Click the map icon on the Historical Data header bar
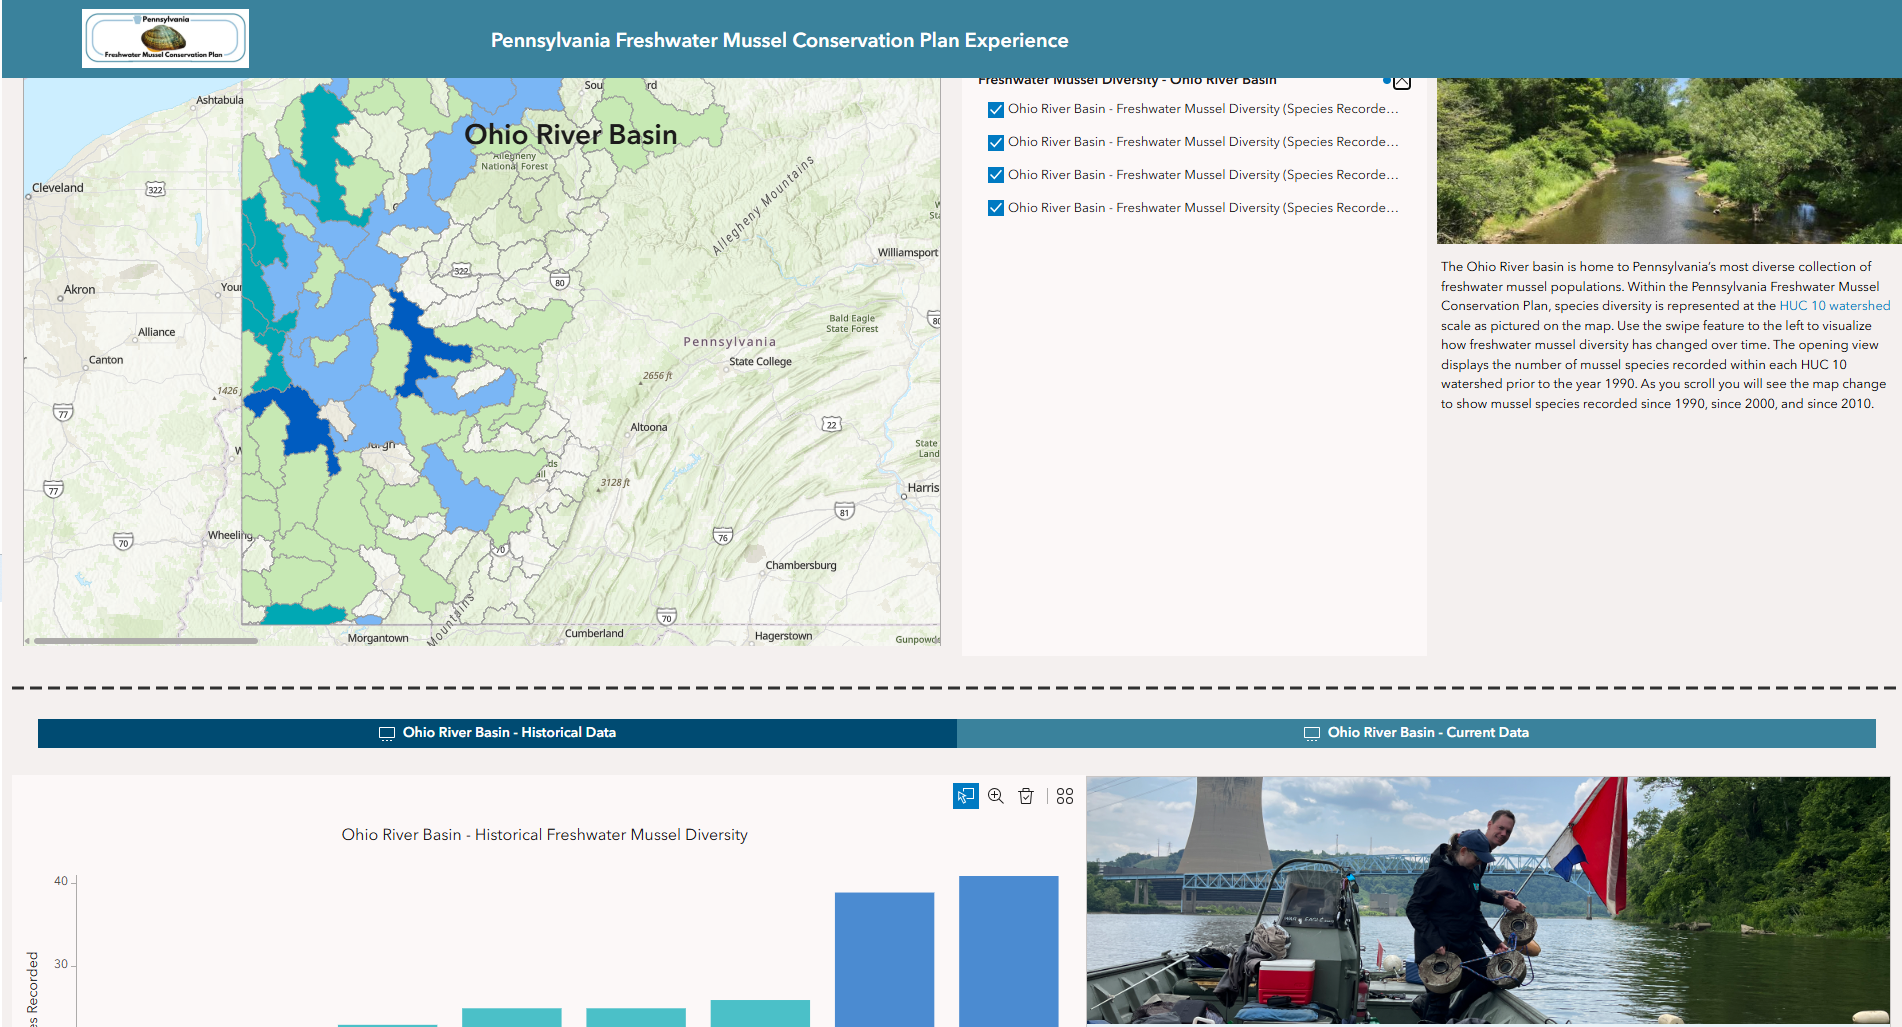Viewport: 1902px width, 1027px height. 385,733
